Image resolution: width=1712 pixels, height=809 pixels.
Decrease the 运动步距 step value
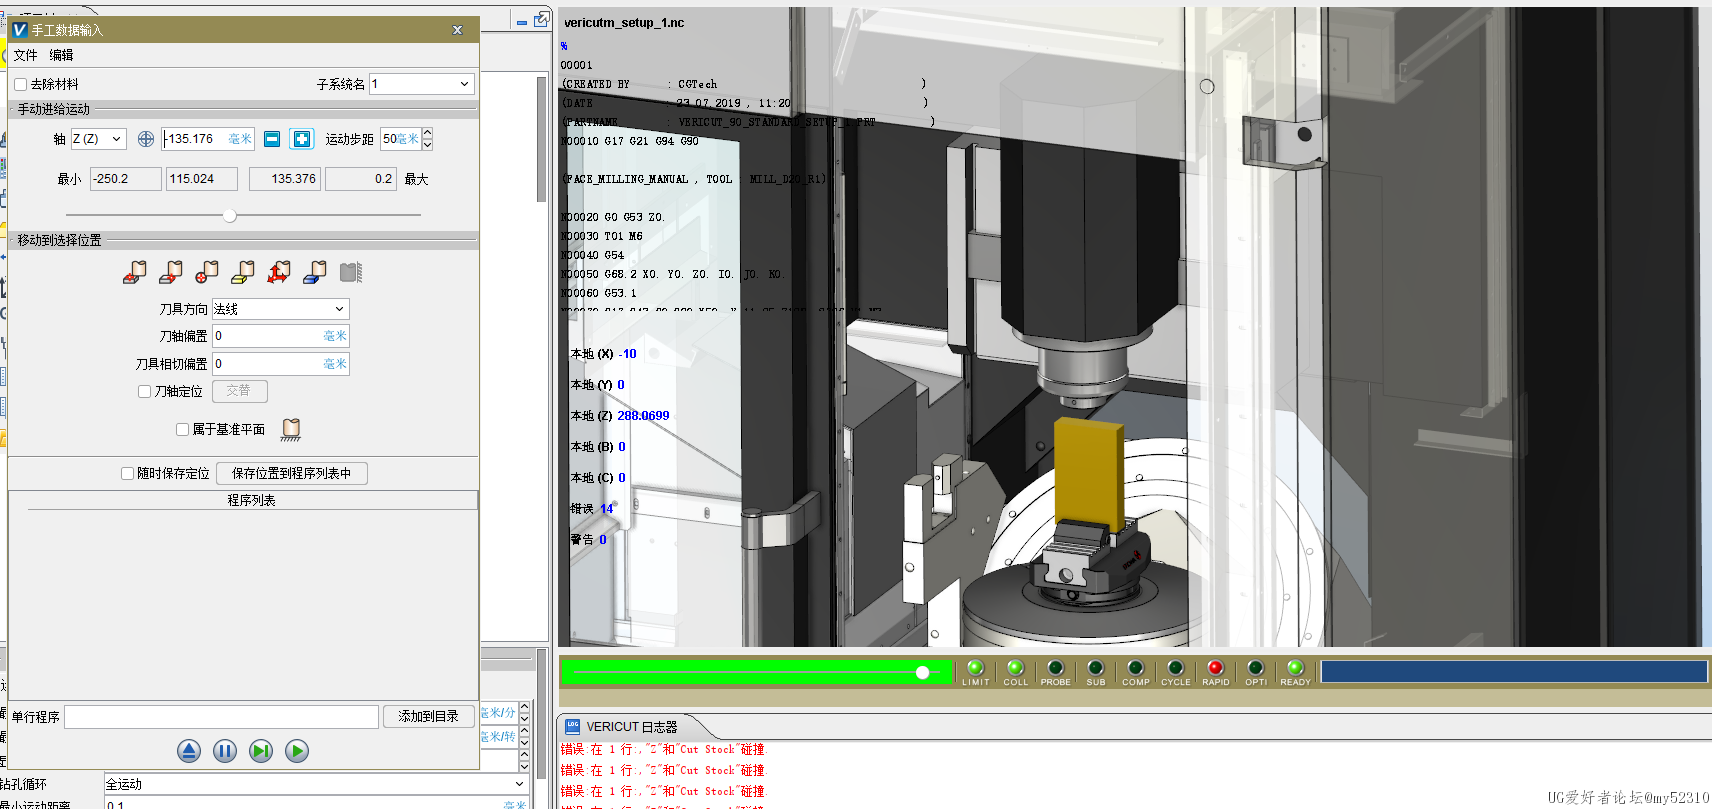[x=428, y=145]
